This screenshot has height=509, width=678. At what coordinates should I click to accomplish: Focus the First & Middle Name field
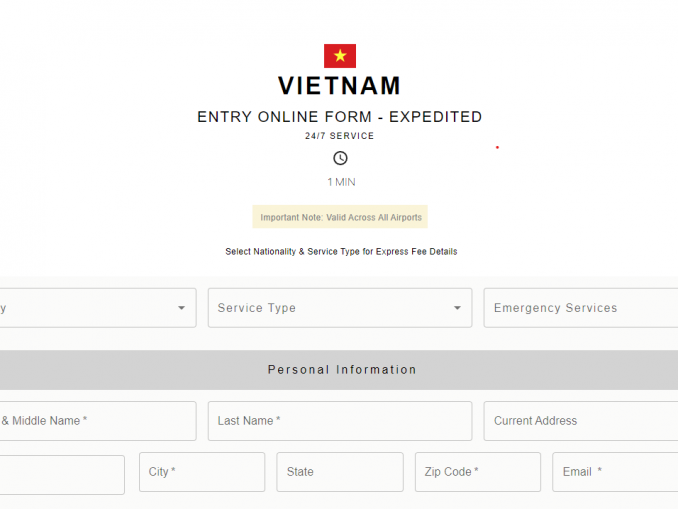98,421
